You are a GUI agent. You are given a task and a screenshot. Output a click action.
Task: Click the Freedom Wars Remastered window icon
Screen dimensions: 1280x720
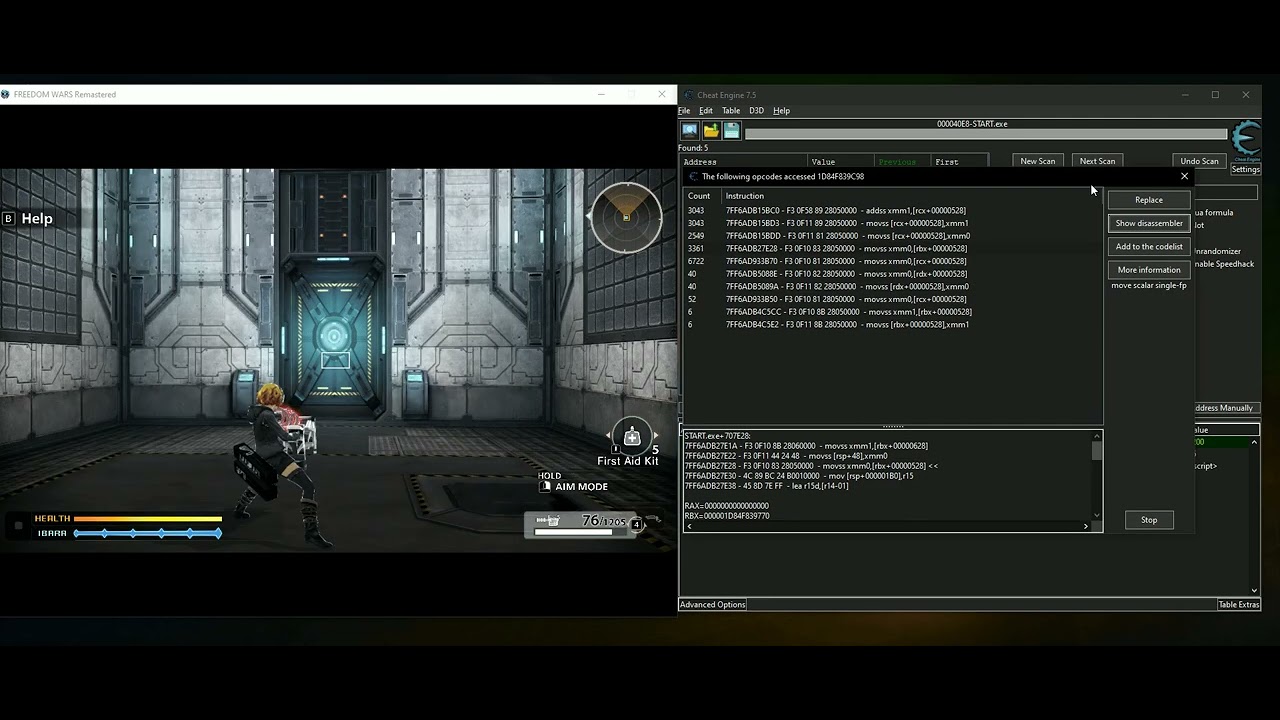point(5,95)
